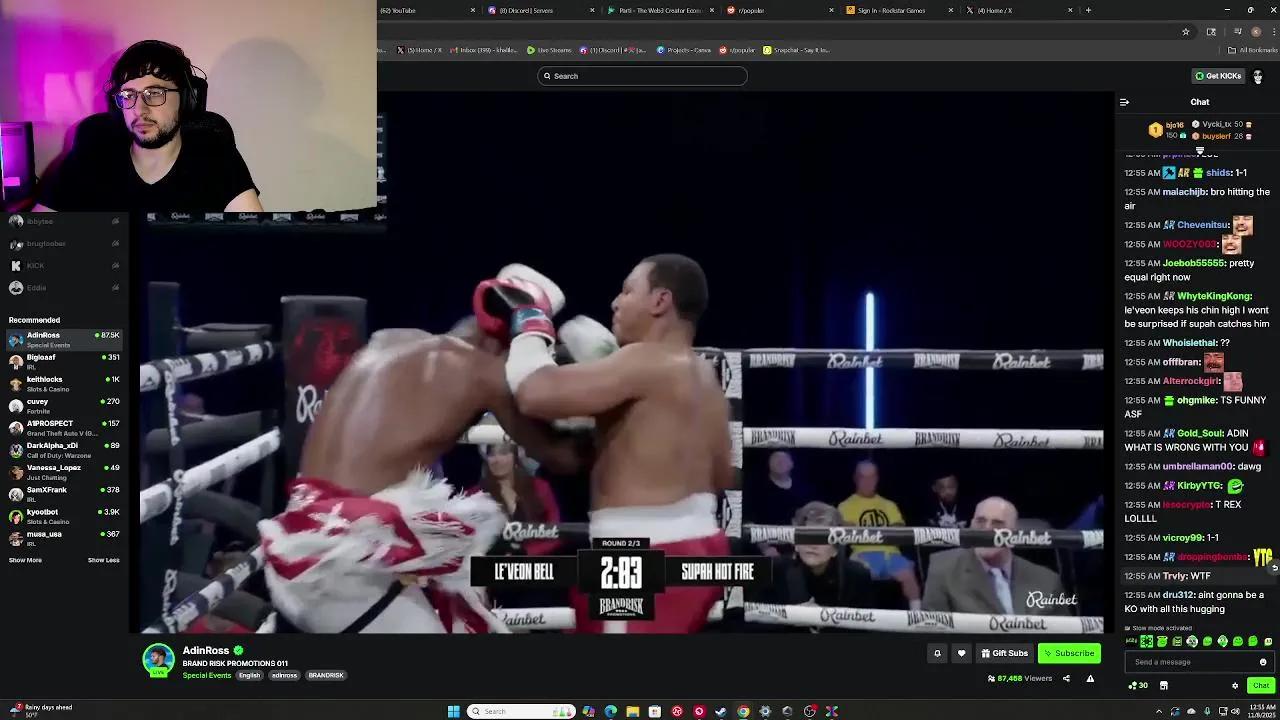Click the Gmail Inbox bookmark
Image resolution: width=1280 pixels, height=720 pixels.
(482, 50)
